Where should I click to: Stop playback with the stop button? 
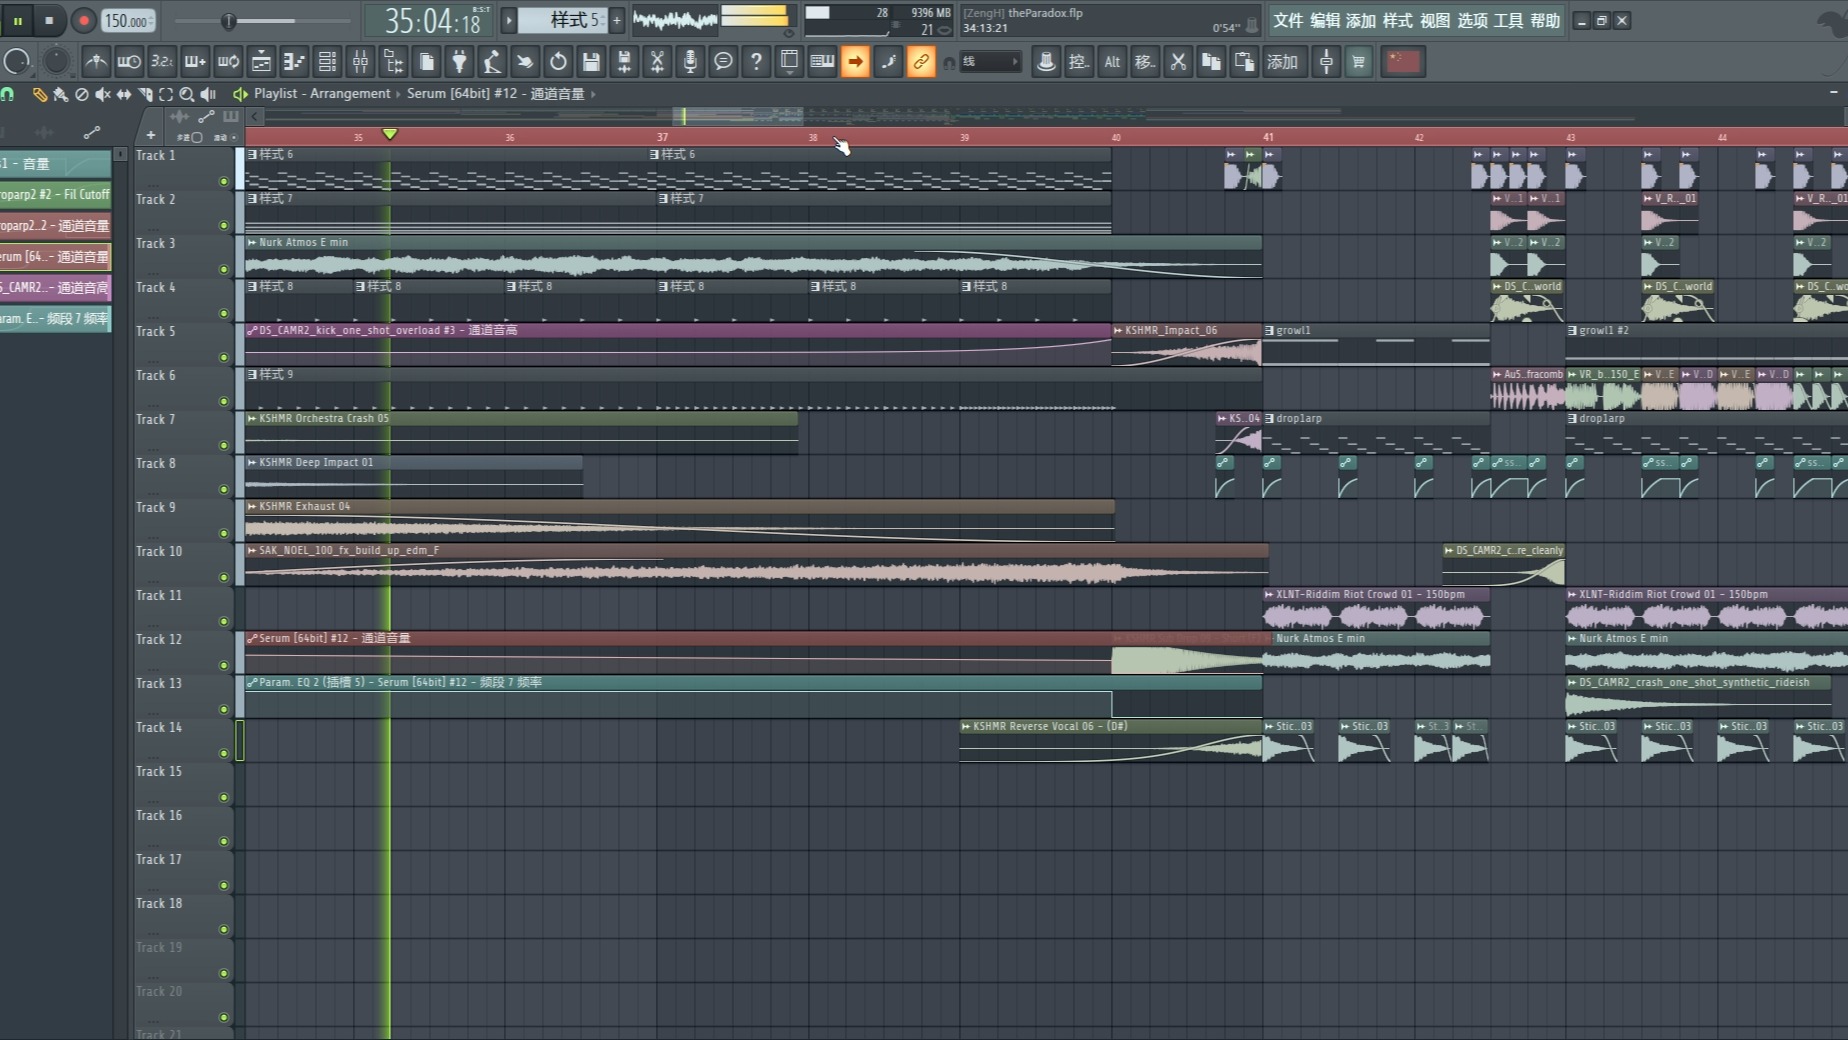click(48, 20)
